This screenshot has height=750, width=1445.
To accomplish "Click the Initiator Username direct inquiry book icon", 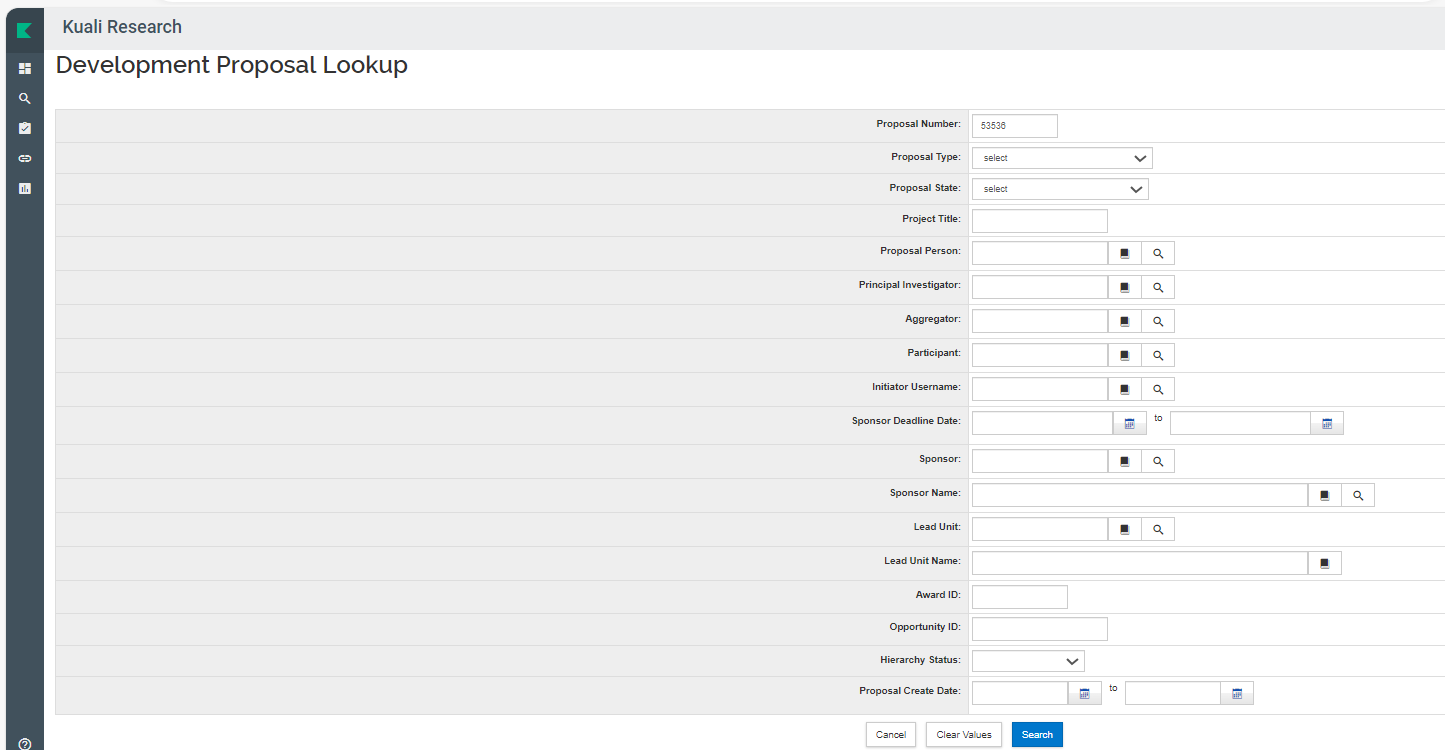I will [x=1125, y=390].
